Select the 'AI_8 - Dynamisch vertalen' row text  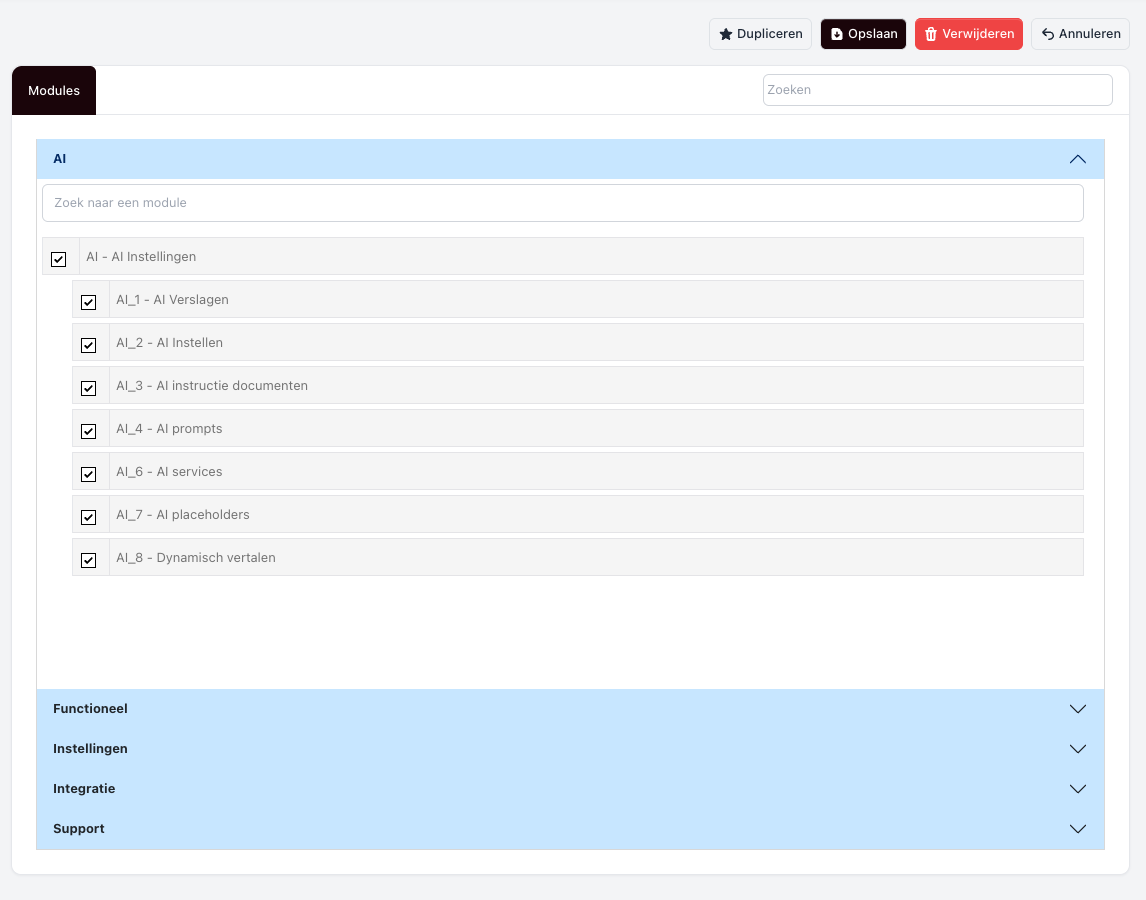click(x=196, y=558)
